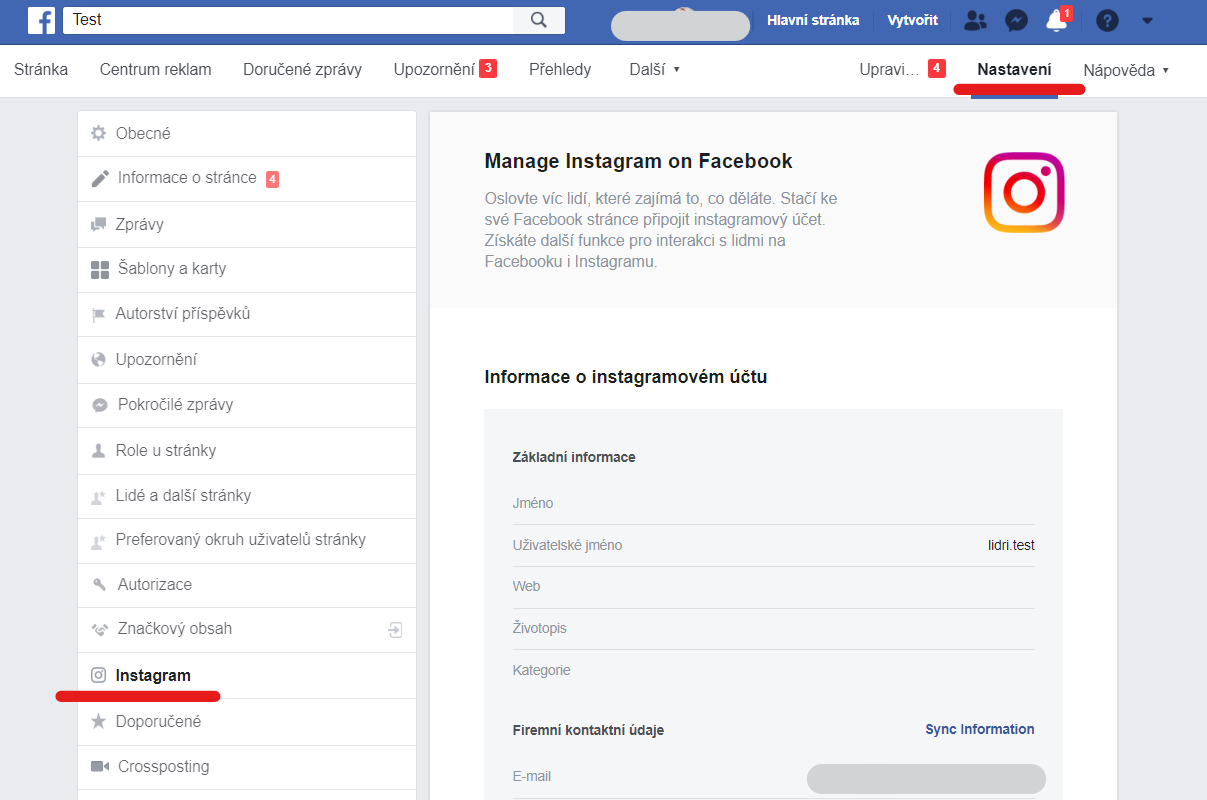Click the flag icon beside Autorství příspěvků
Viewport: 1207px width, 800px height.
[x=98, y=314]
